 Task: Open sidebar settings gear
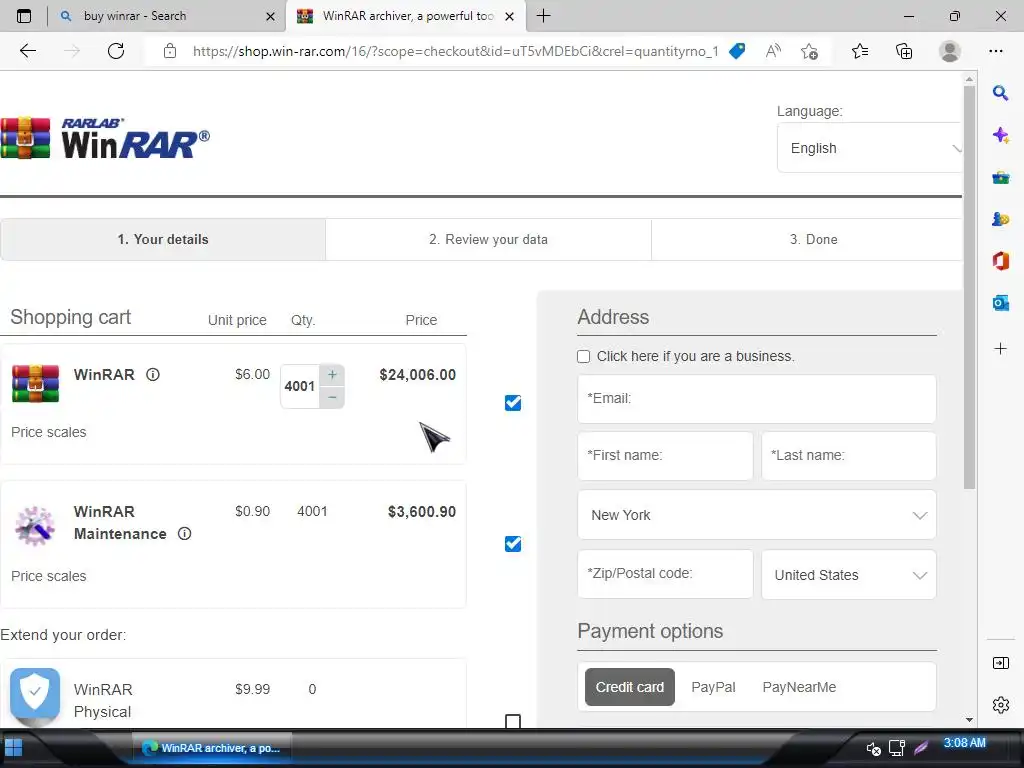coord(1000,705)
